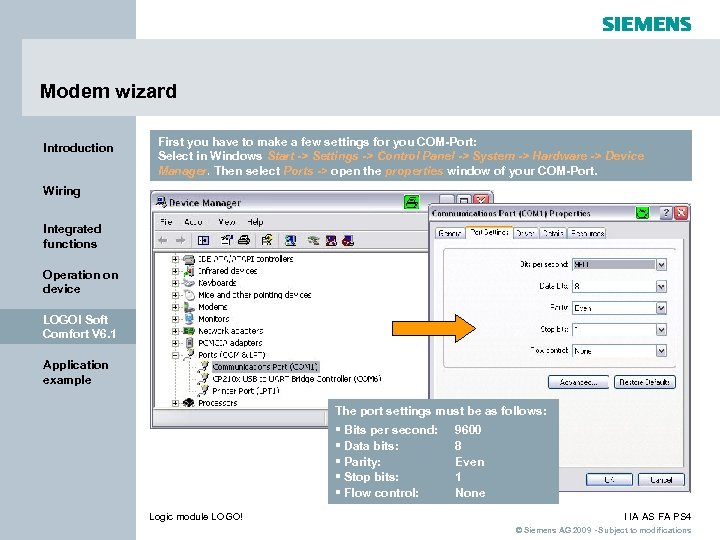
Task: Click the Help icon in Device Manager toolbar
Action: tap(266, 240)
